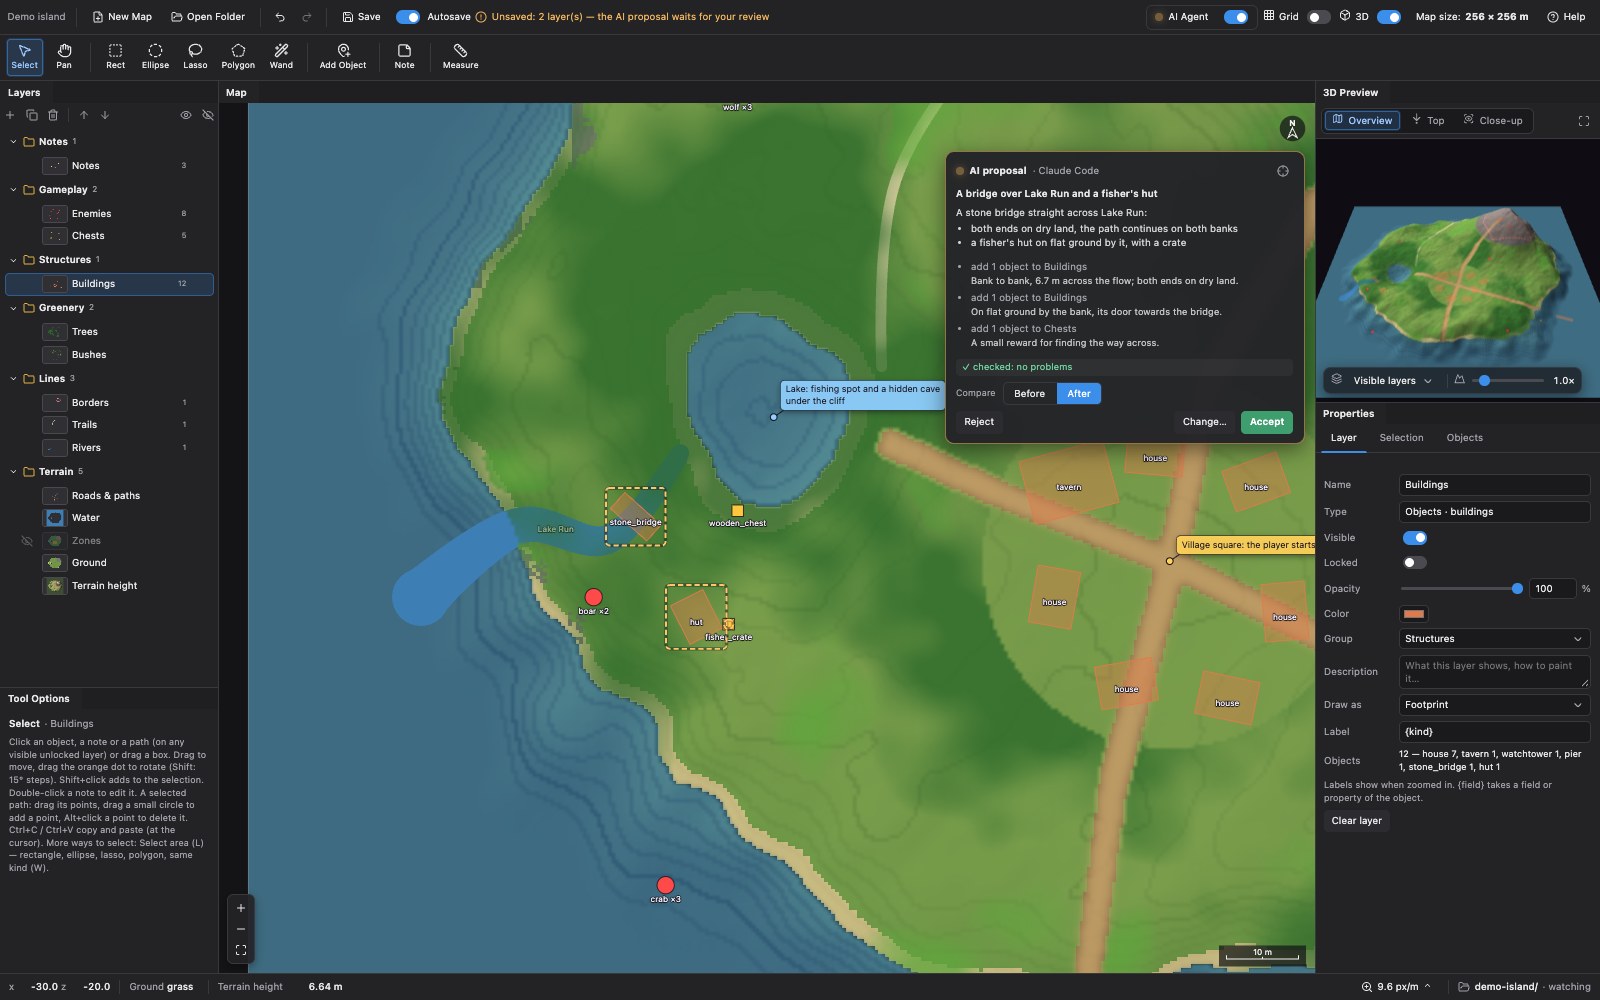The height and width of the screenshot is (1000, 1600).
Task: Locate AI proposal target icon
Action: click(1283, 171)
